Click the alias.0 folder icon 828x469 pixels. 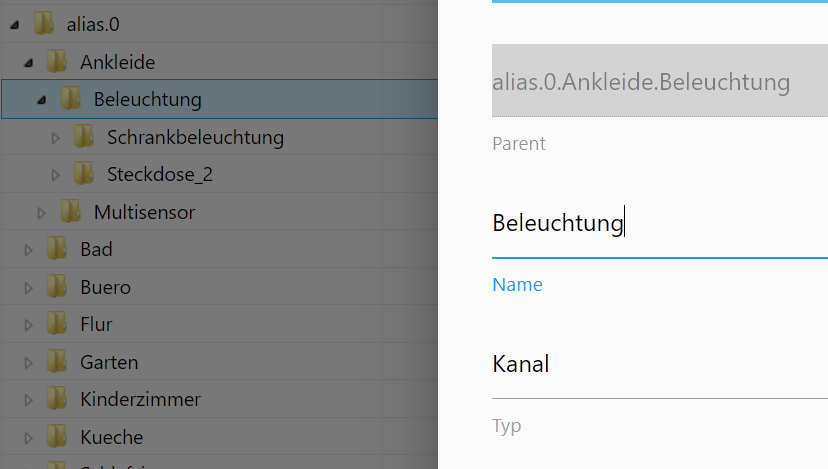pos(44,24)
